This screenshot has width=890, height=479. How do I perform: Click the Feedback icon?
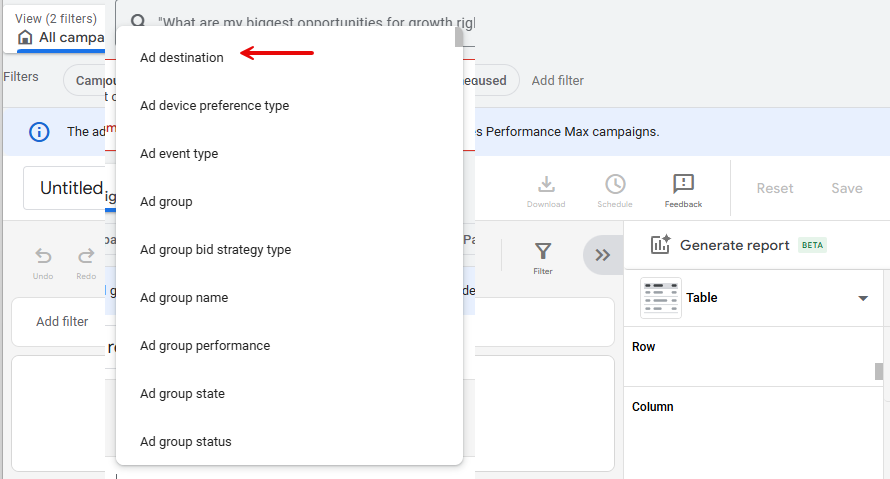pos(683,185)
